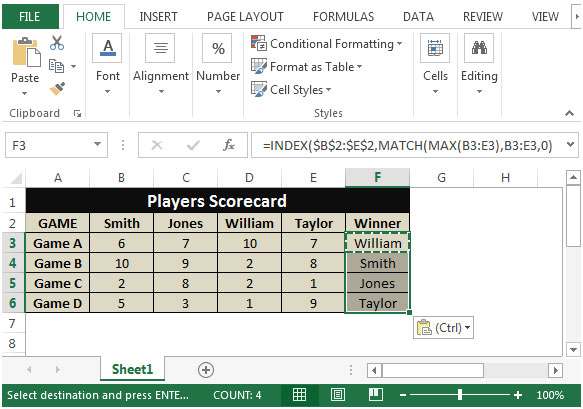Select column A header
Image resolution: width=583 pixels, height=409 pixels.
click(x=58, y=178)
